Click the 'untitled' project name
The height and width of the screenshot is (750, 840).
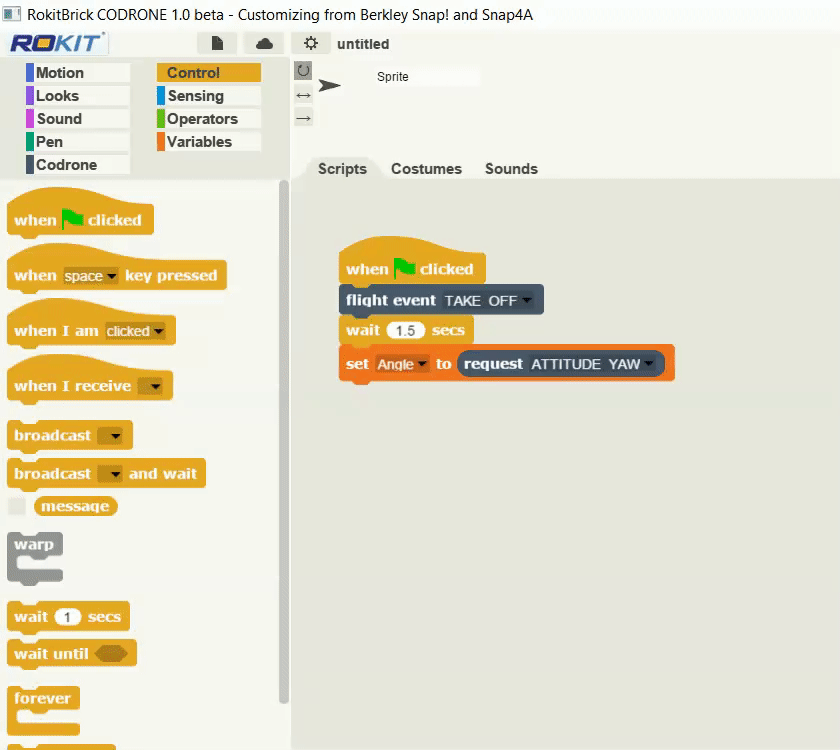tap(363, 44)
